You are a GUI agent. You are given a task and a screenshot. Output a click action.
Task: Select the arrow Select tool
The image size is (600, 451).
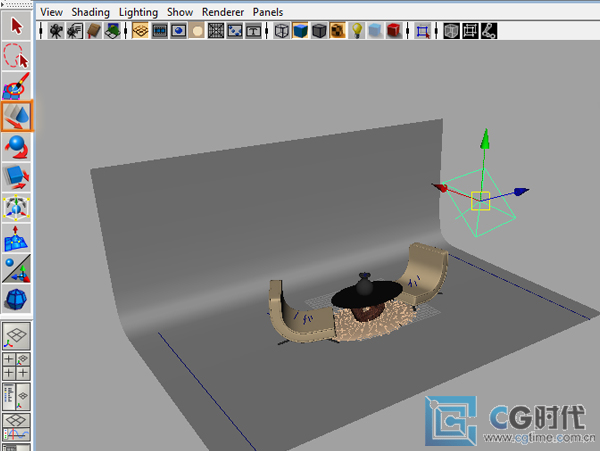click(16, 26)
